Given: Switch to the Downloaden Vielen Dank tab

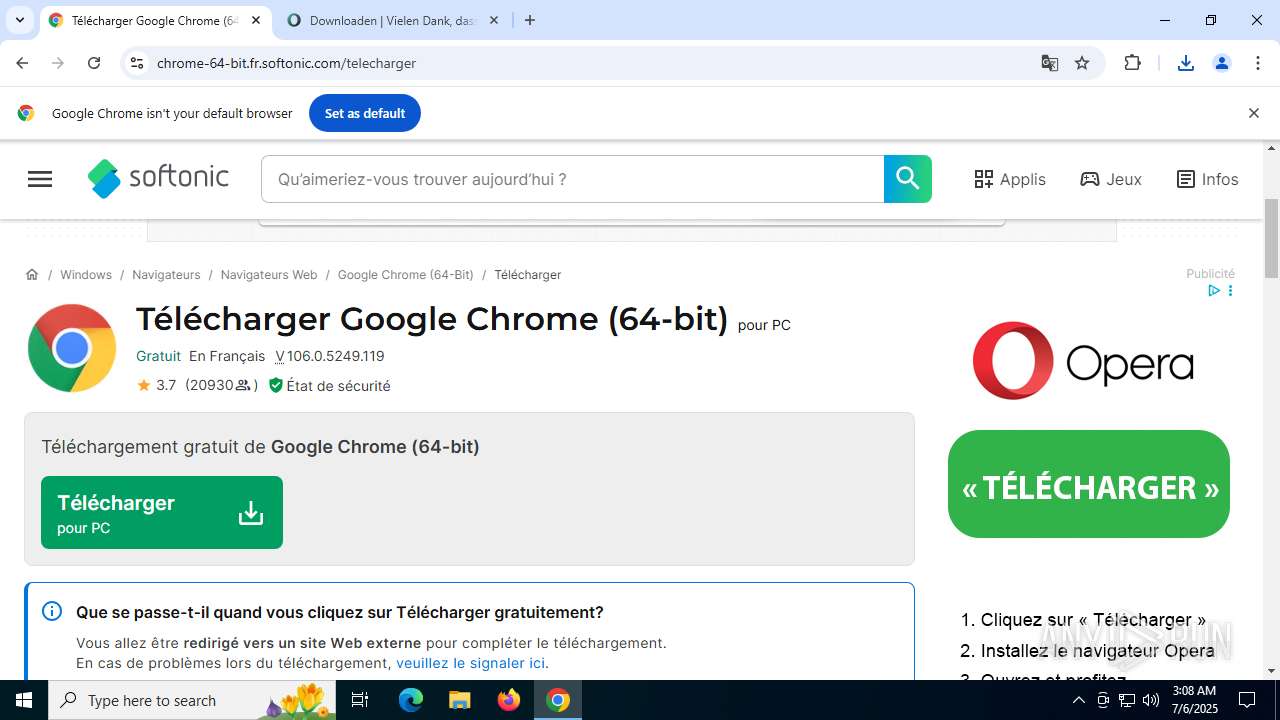Looking at the screenshot, I should 393,20.
